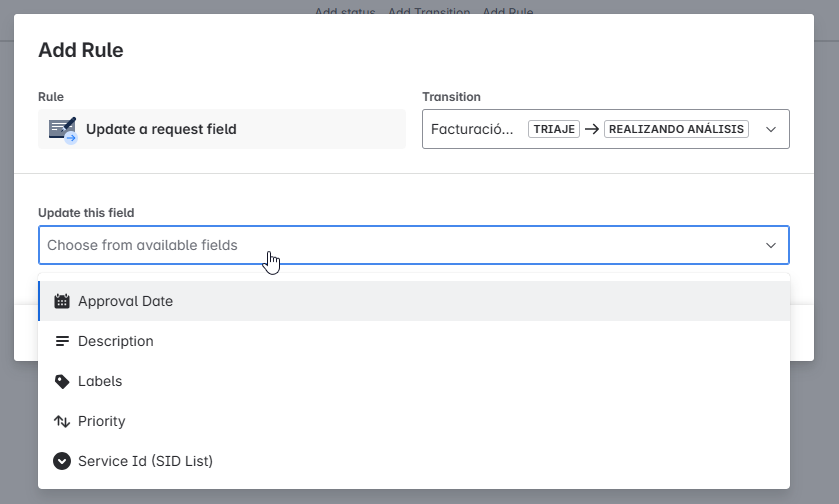Click the circled chevron icon beside Service Id
Screen dimensions: 839x504
(x=62, y=461)
